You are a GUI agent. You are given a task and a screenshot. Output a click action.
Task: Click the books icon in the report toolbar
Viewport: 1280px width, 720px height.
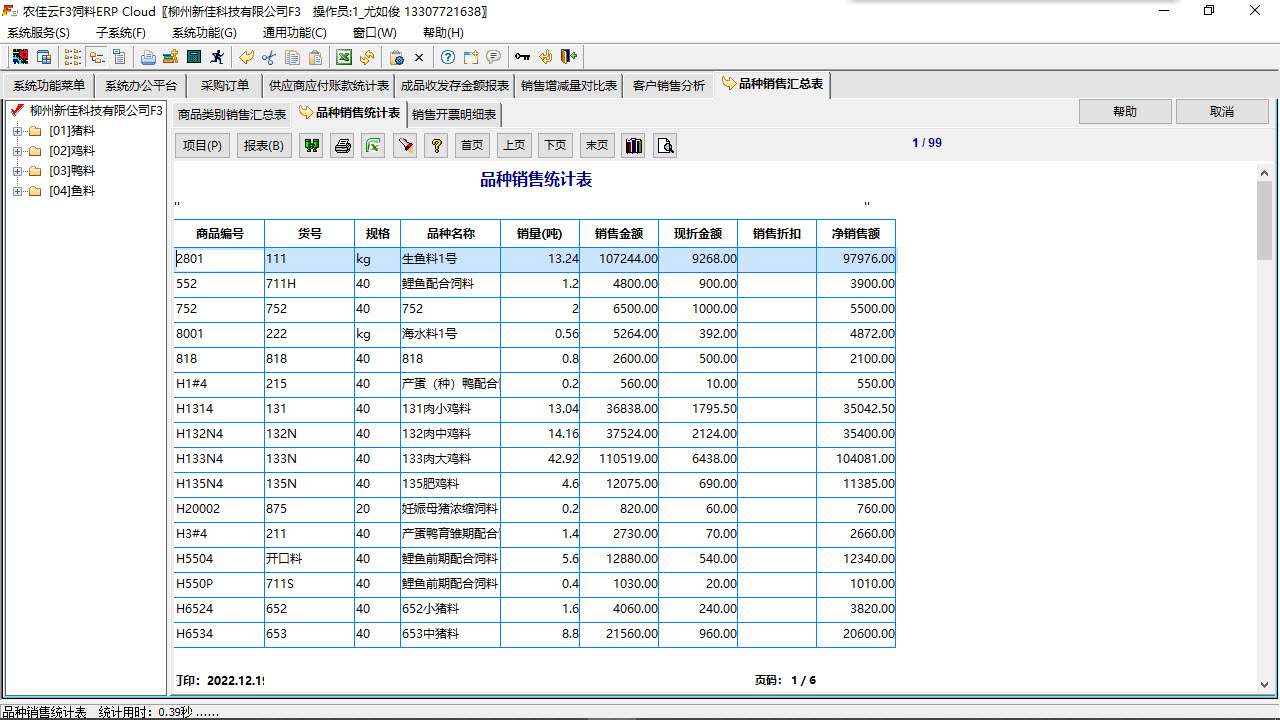[x=633, y=145]
